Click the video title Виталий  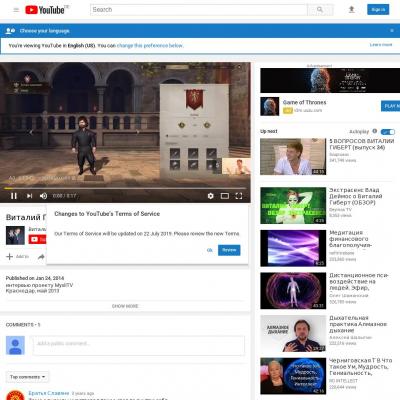click(x=26, y=217)
